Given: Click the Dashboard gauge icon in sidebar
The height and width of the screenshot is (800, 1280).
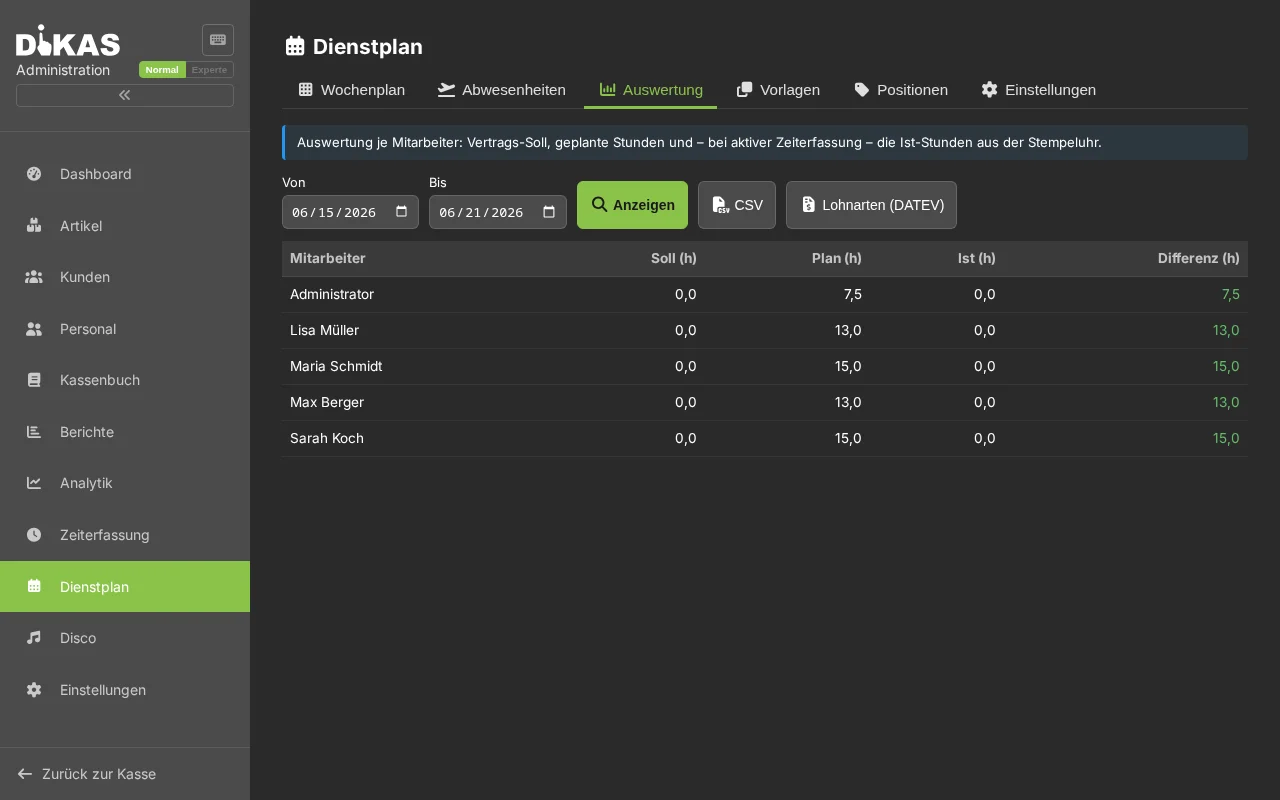Looking at the screenshot, I should [34, 174].
